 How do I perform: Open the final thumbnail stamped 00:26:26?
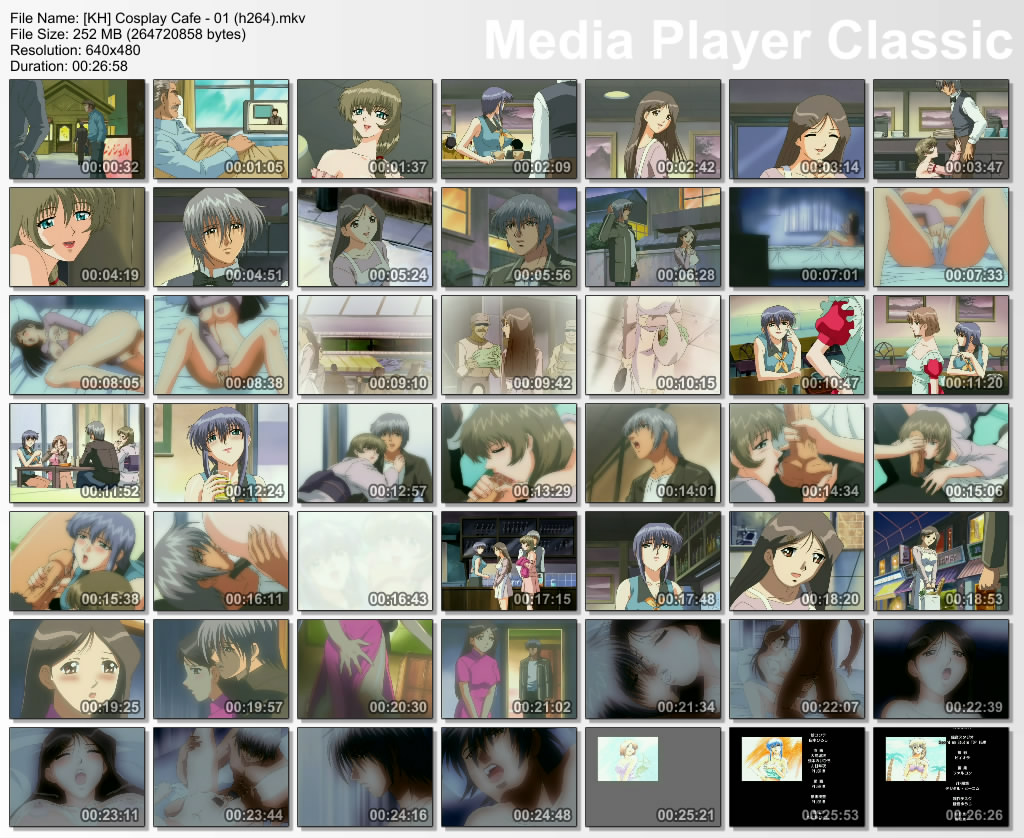pyautogui.click(x=941, y=778)
